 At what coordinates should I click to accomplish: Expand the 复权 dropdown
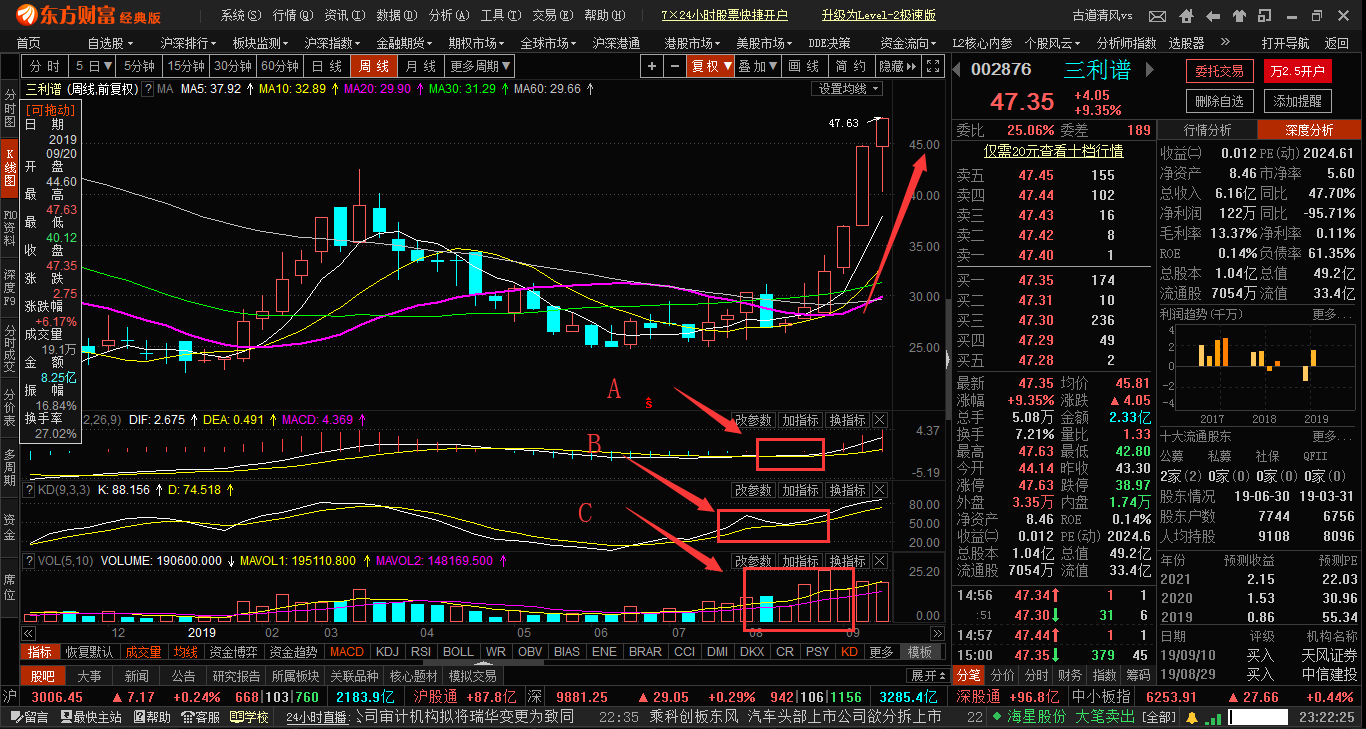coord(710,66)
